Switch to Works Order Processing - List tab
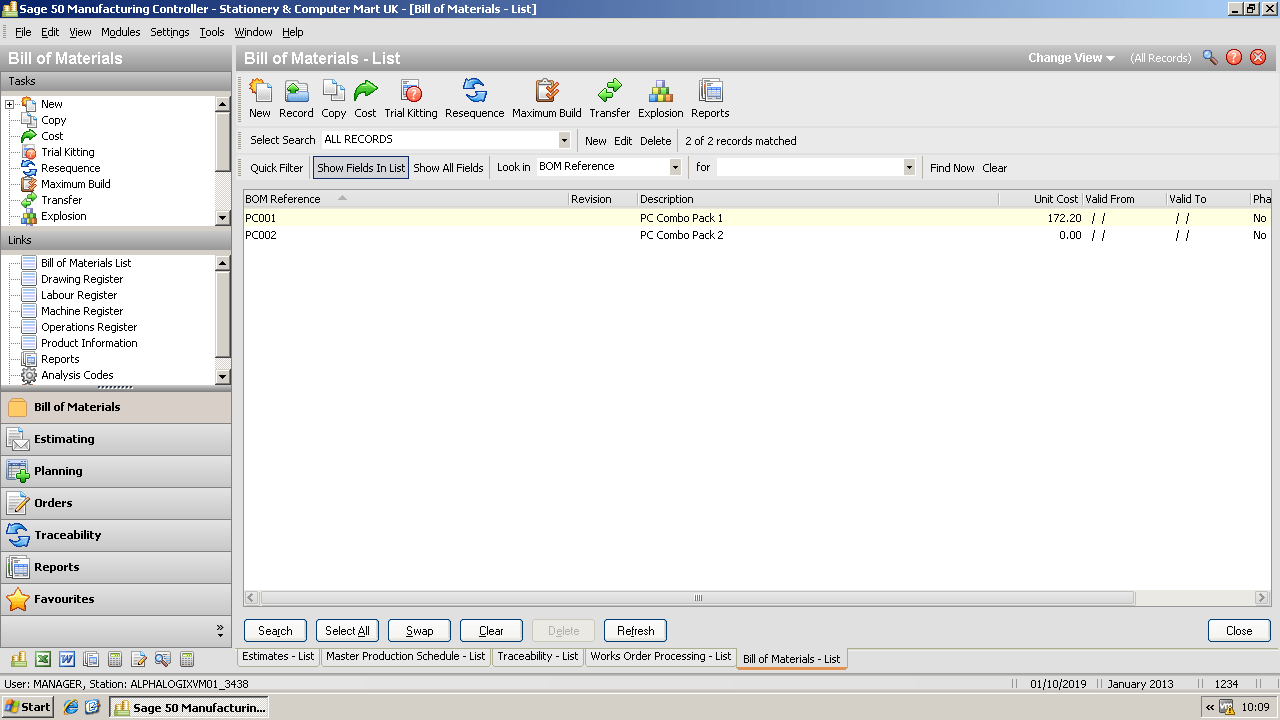Viewport: 1280px width, 720px height. 660,657
